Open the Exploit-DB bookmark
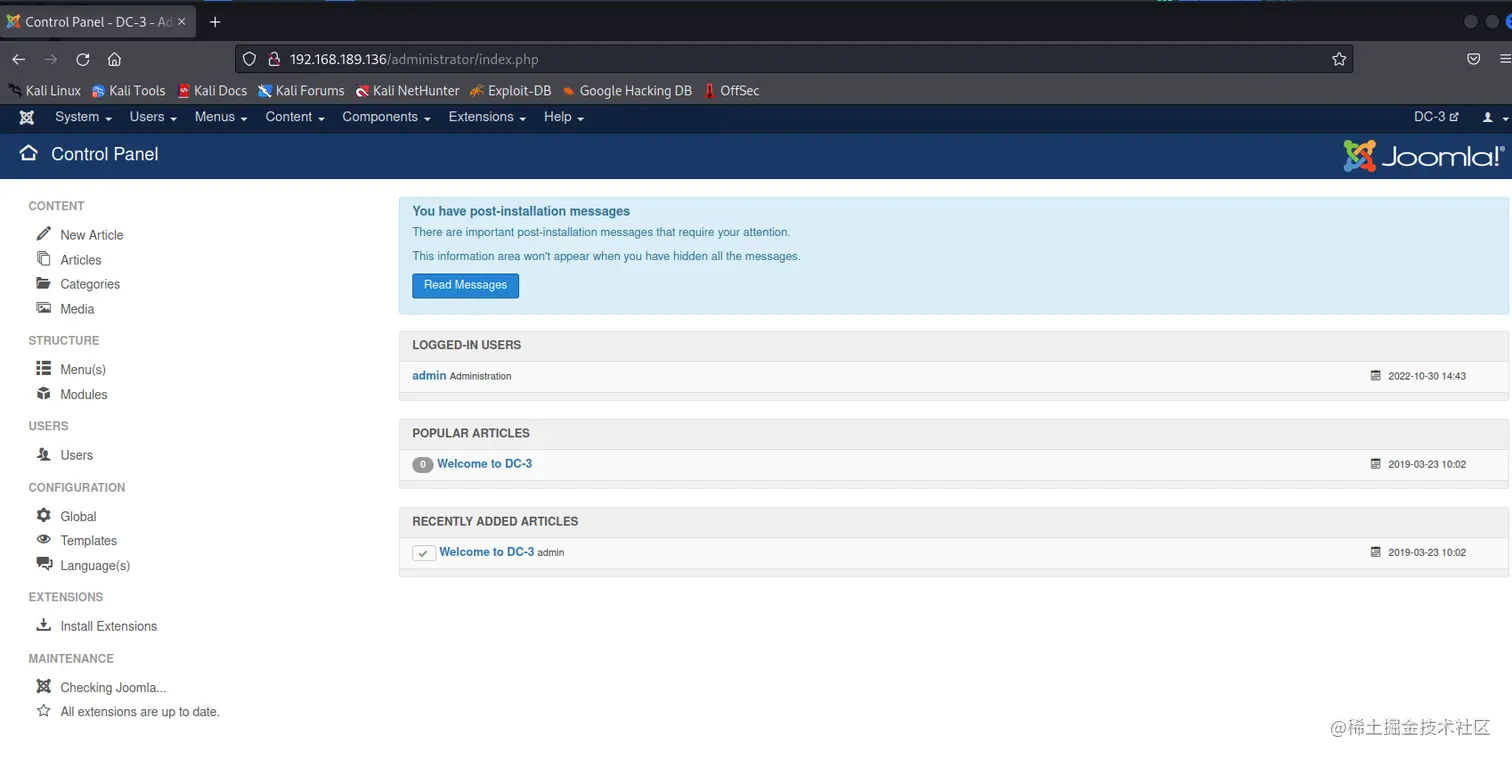The image size is (1512, 759). click(x=511, y=90)
